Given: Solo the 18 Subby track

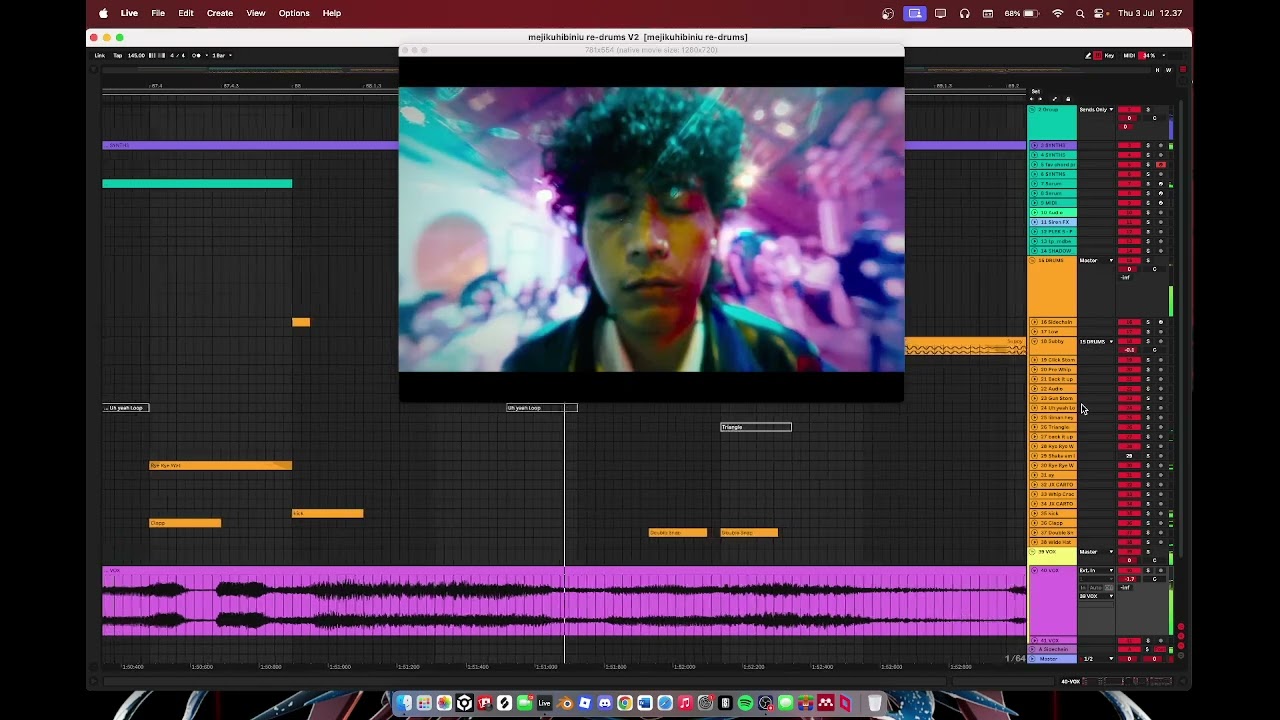Looking at the screenshot, I should click(1148, 341).
